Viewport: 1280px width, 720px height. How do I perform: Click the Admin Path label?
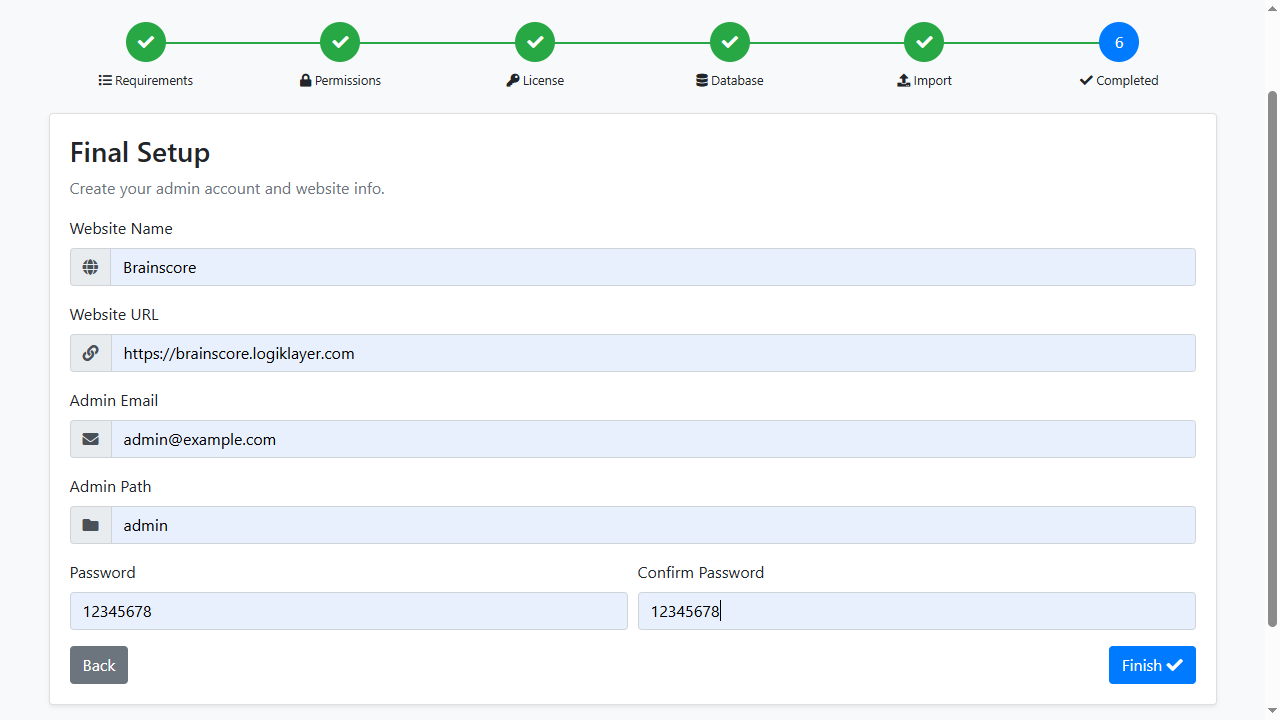pos(111,487)
